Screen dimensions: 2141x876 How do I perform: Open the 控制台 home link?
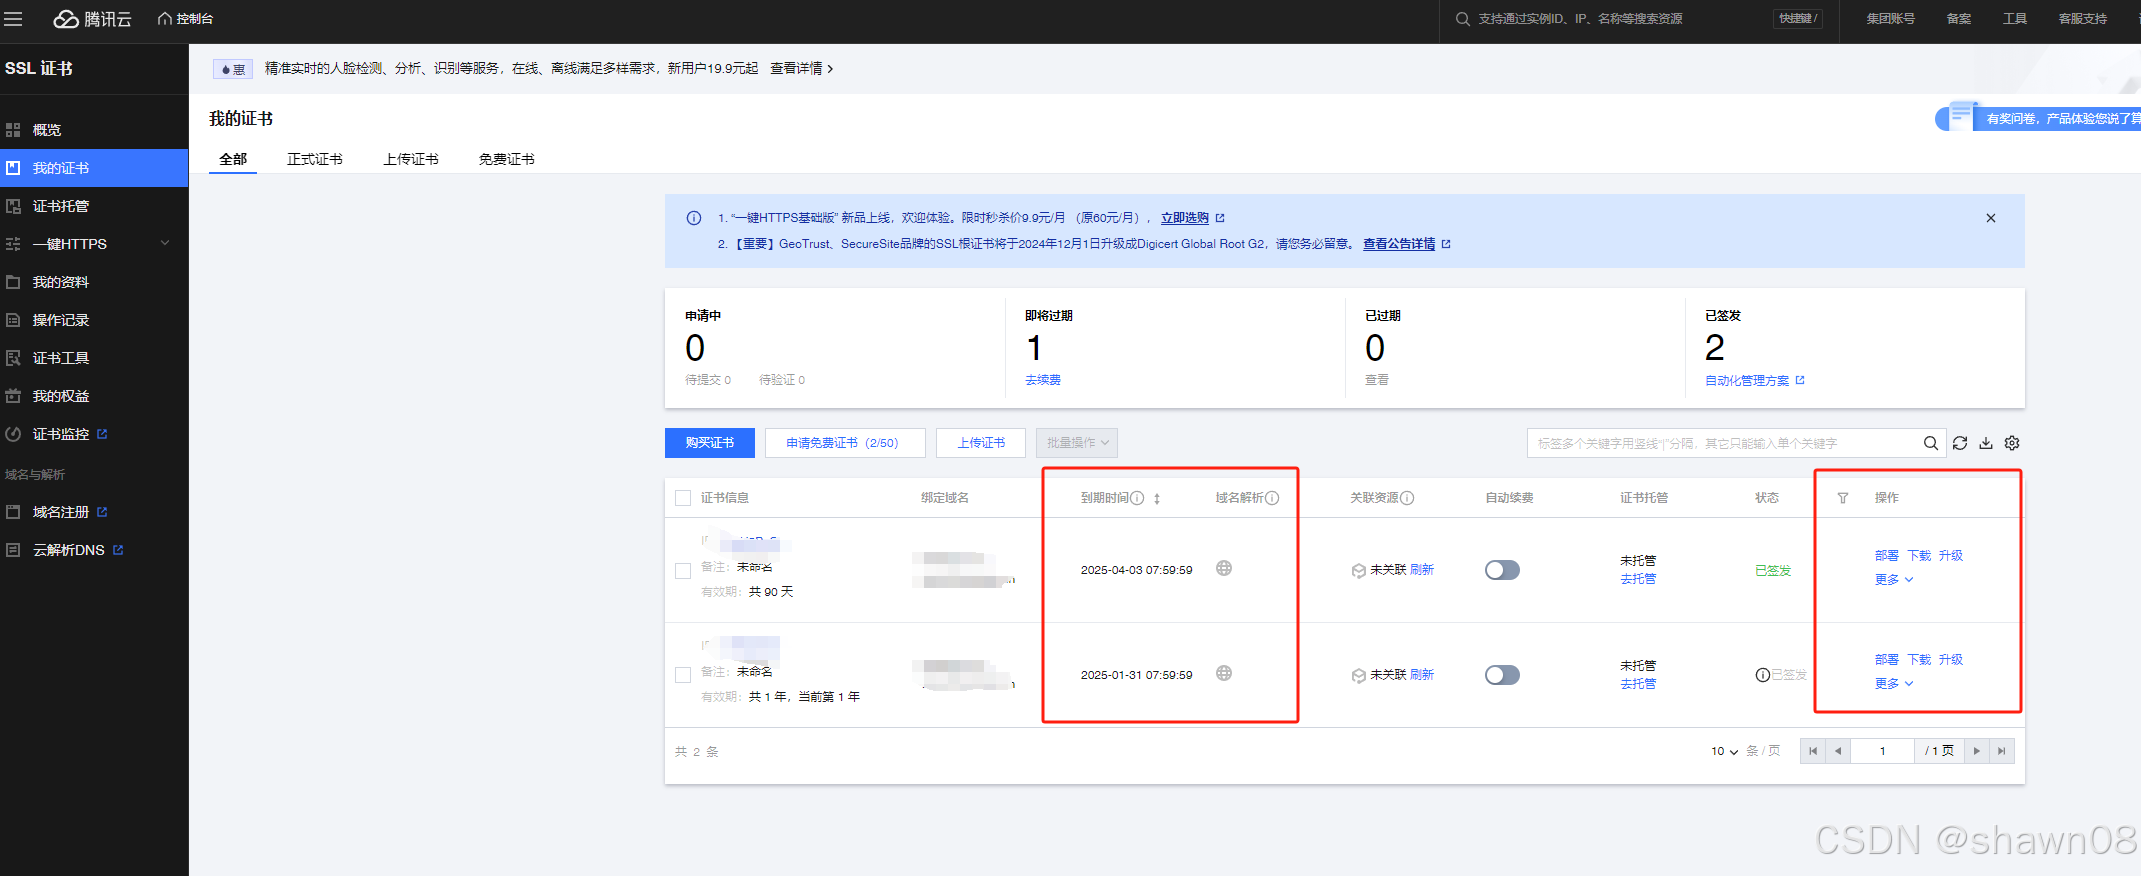[185, 19]
